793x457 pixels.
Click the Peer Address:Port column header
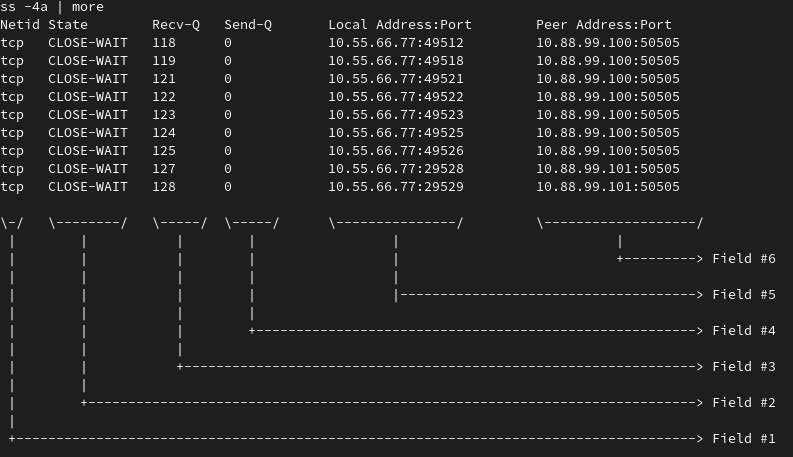(x=604, y=24)
